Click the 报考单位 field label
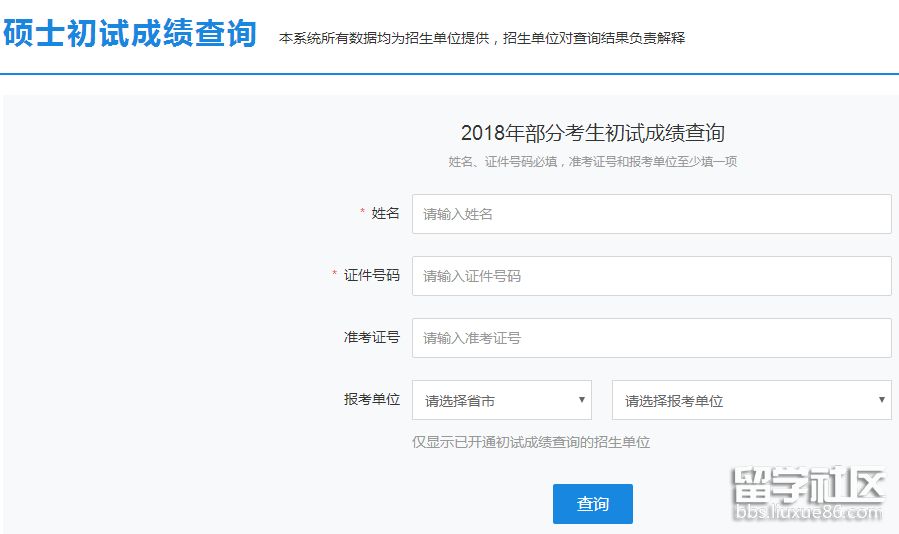Image resolution: width=899 pixels, height=534 pixels. 371,399
